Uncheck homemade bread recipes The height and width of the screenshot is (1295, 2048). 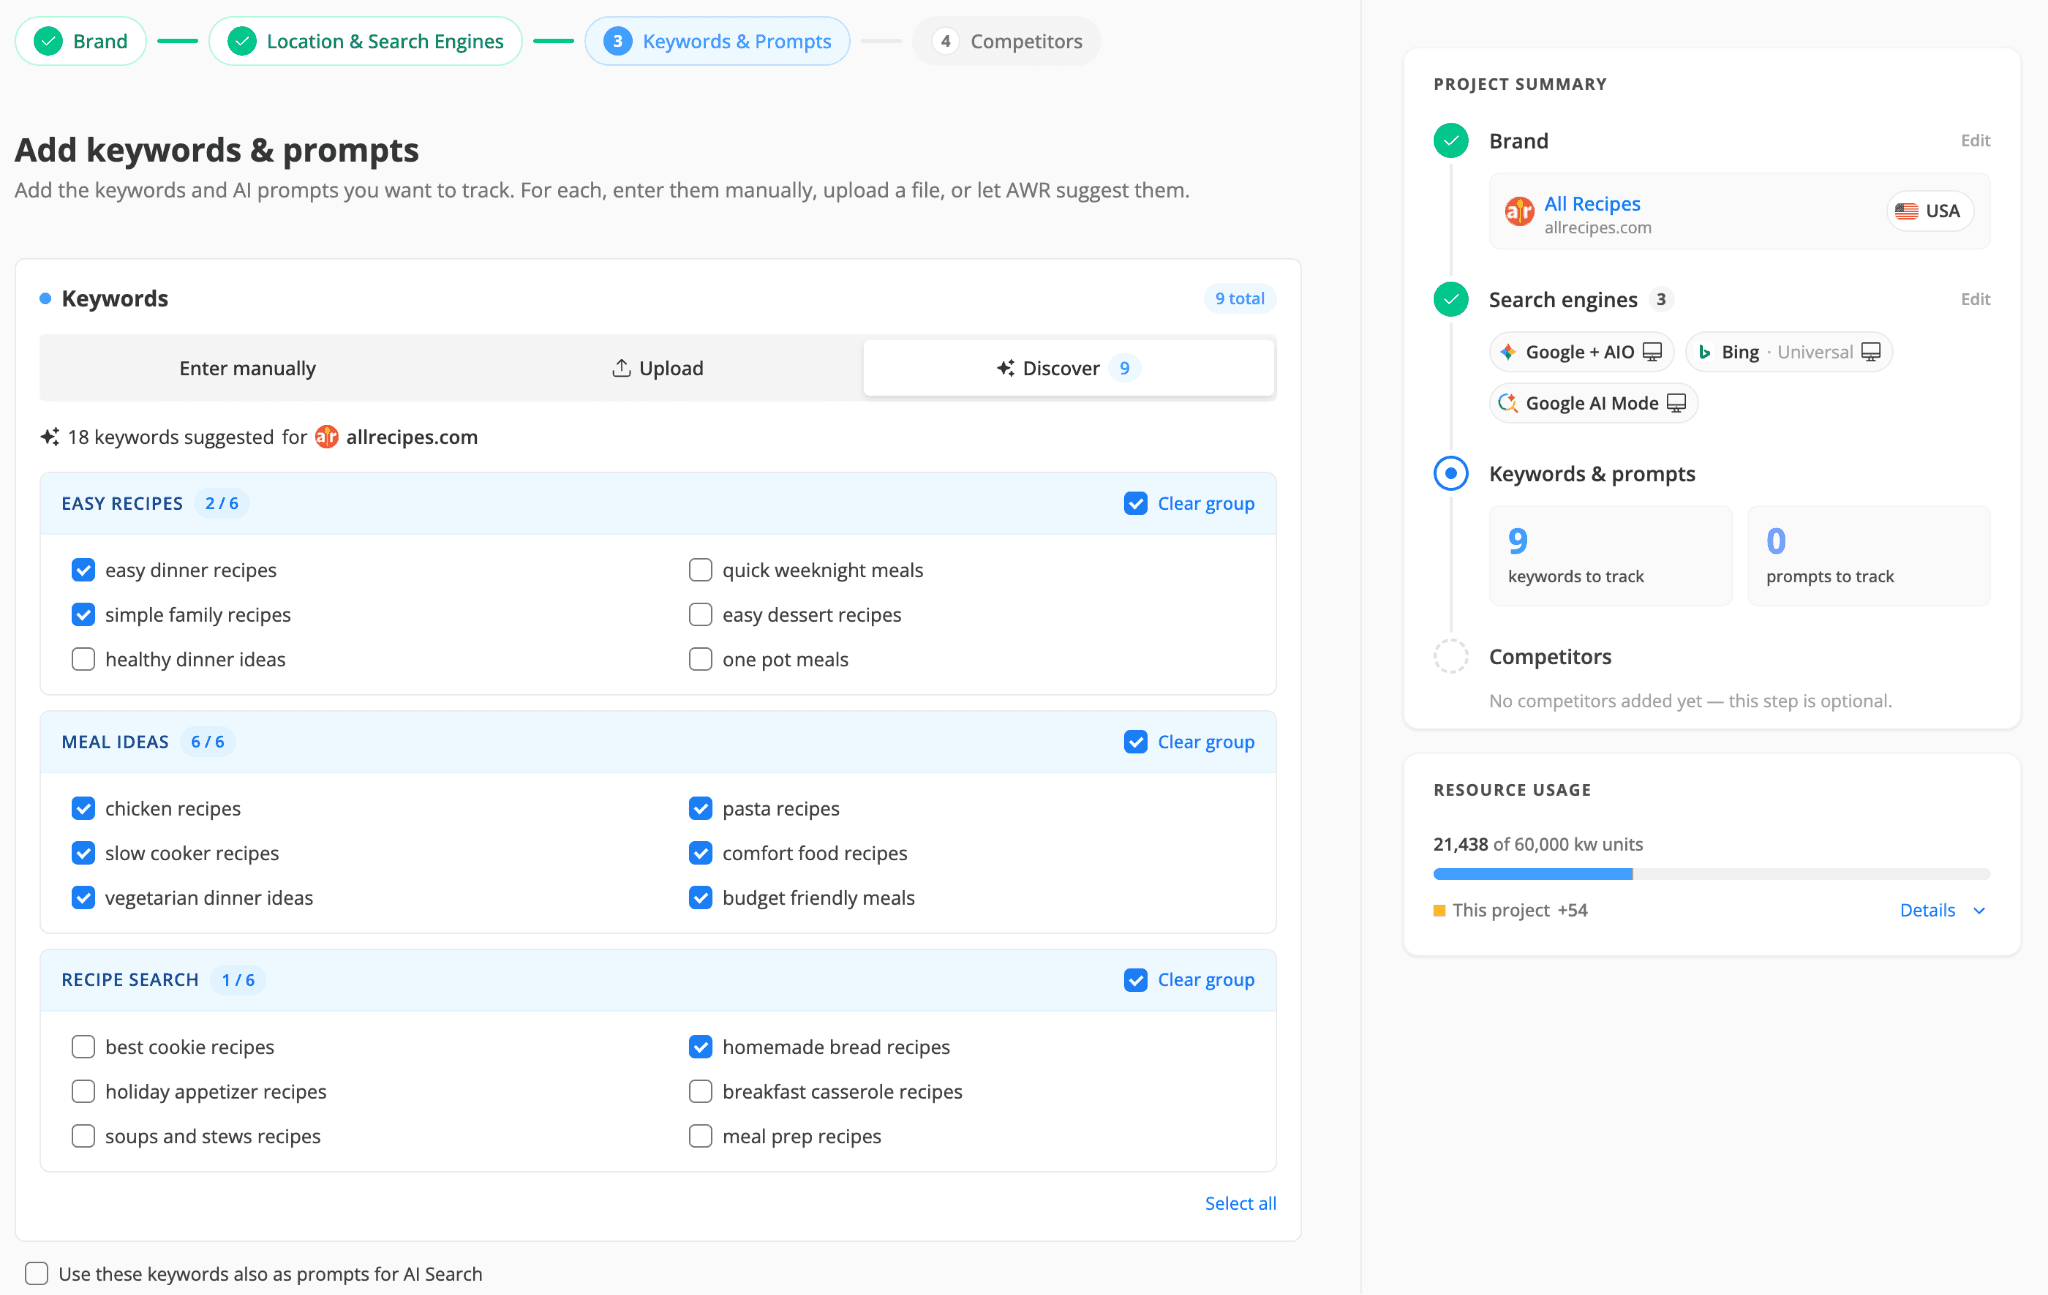(x=701, y=1047)
